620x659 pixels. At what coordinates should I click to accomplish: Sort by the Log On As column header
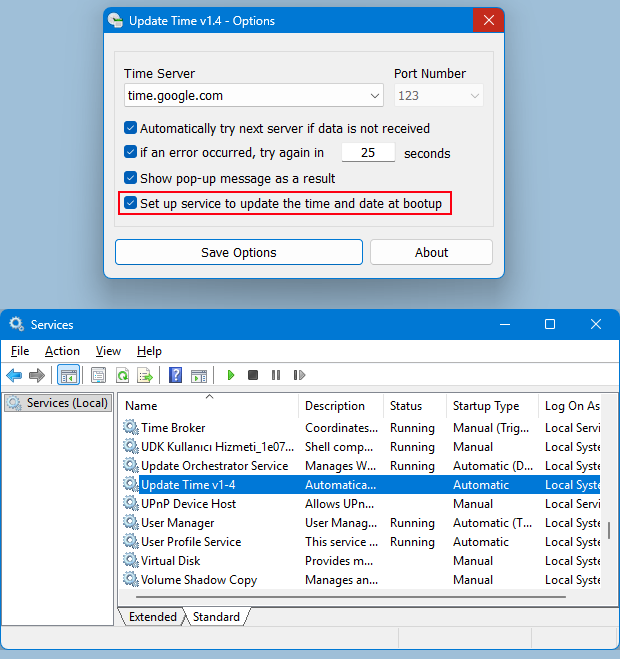572,406
